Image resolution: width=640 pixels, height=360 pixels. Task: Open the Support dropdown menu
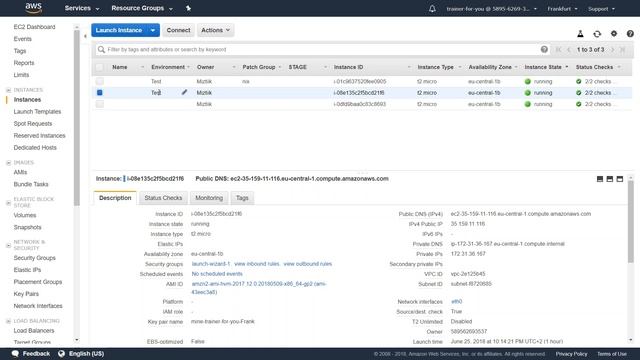pyautogui.click(x=601, y=9)
